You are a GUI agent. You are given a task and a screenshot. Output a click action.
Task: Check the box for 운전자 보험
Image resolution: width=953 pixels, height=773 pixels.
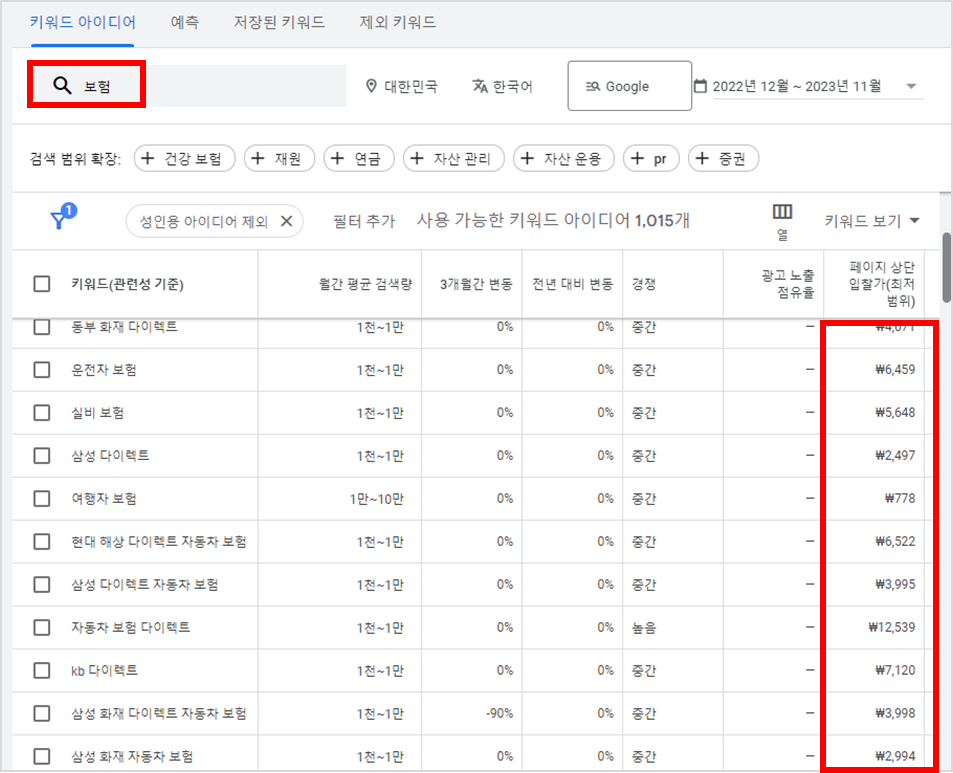coord(42,369)
